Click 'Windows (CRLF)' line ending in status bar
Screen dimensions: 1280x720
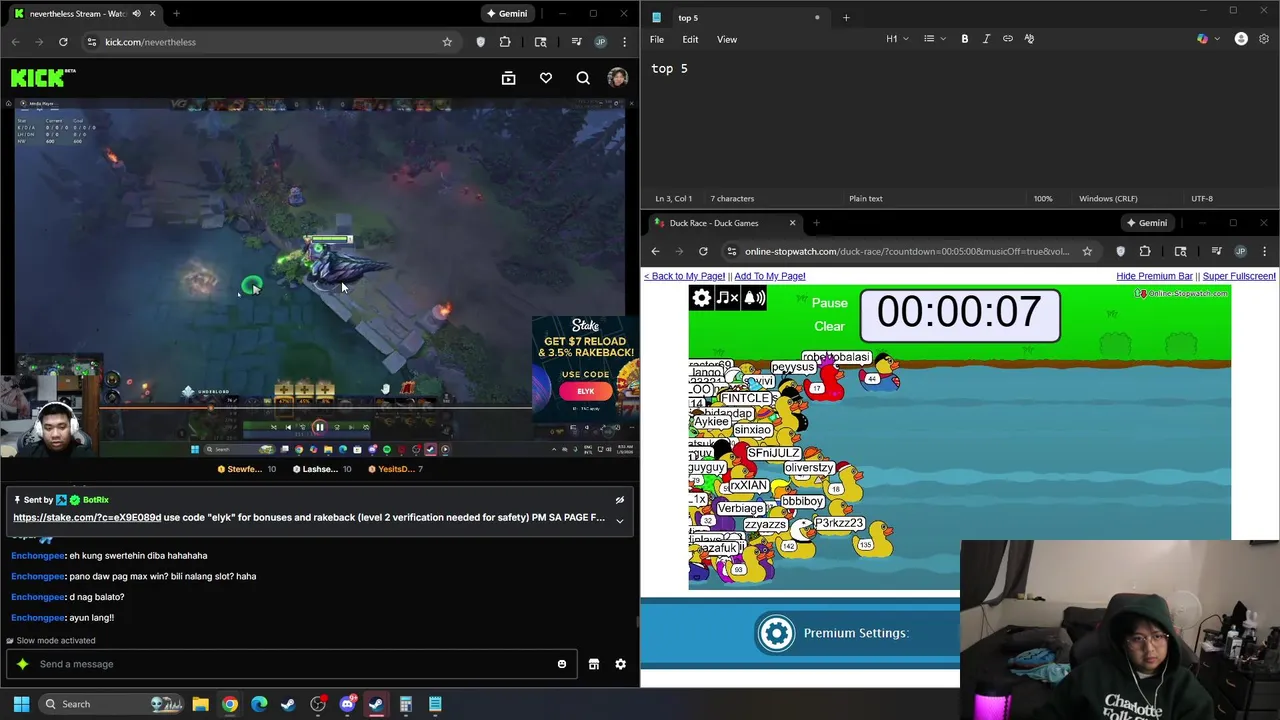coord(1108,198)
